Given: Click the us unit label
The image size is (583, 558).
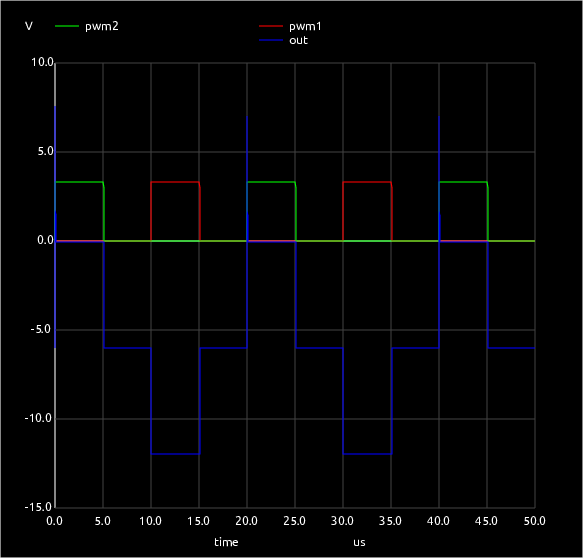Looking at the screenshot, I should pos(359,543).
